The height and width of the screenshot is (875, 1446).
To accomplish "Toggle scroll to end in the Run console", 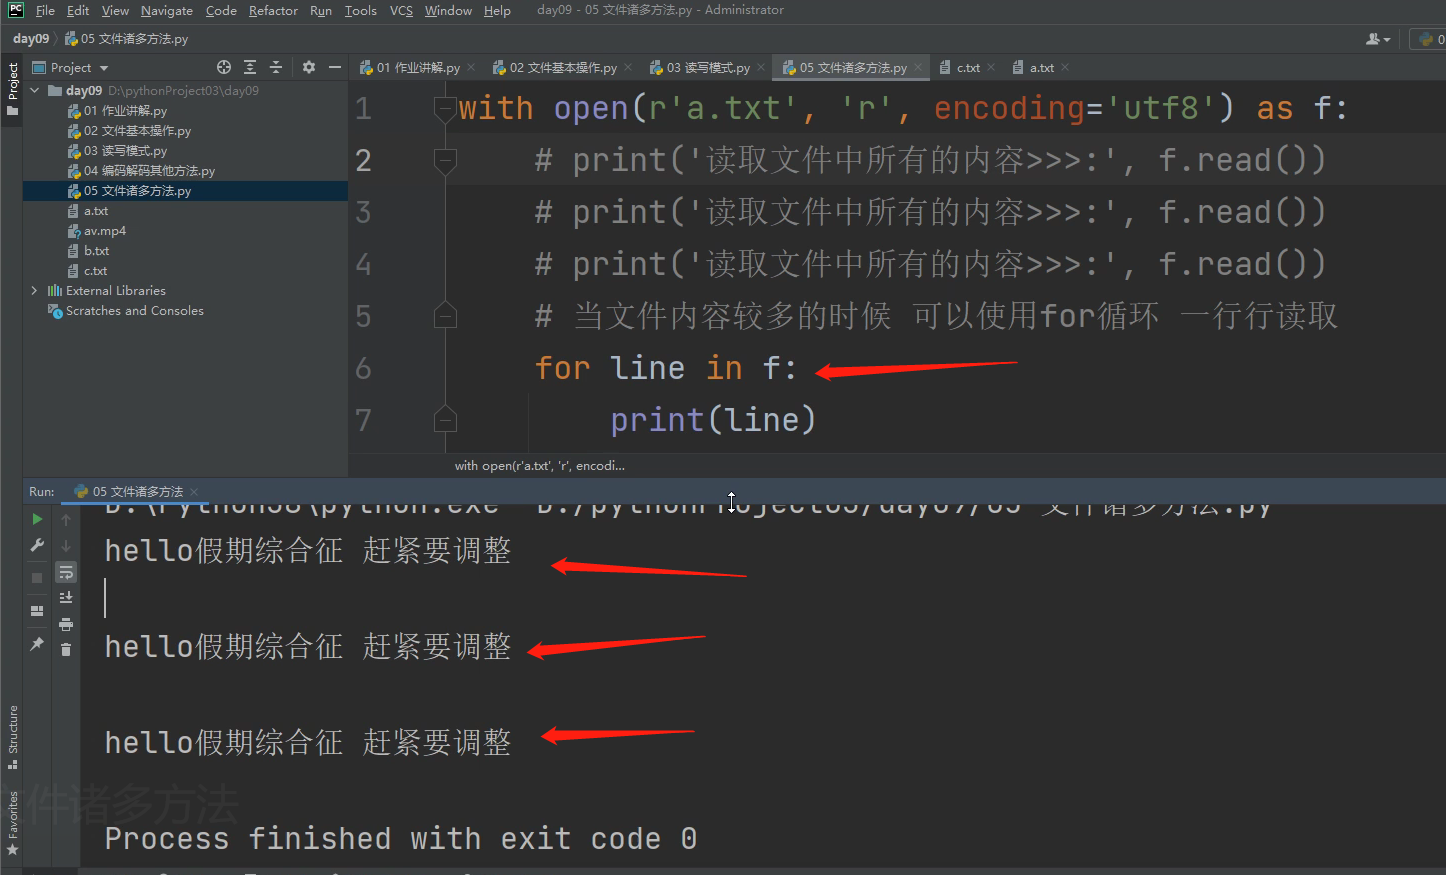I will coord(66,598).
